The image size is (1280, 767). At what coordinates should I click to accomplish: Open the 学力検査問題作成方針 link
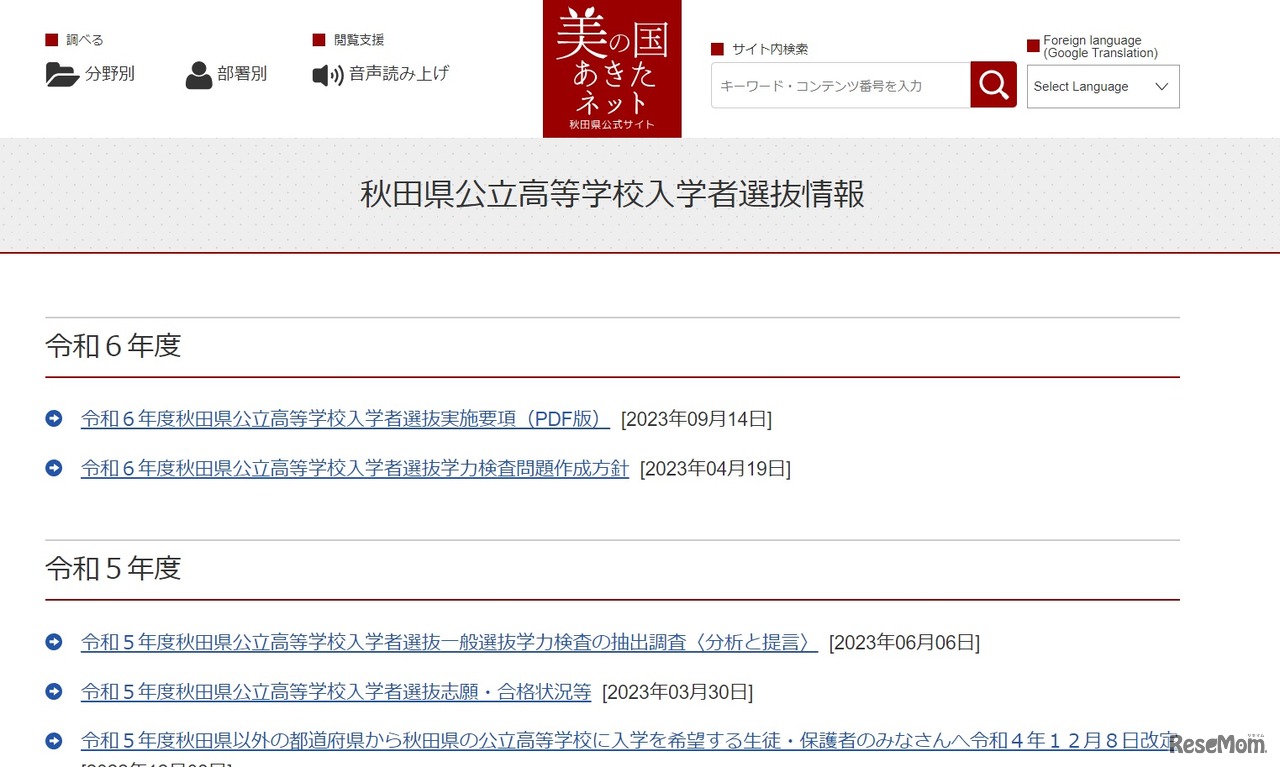pos(354,468)
